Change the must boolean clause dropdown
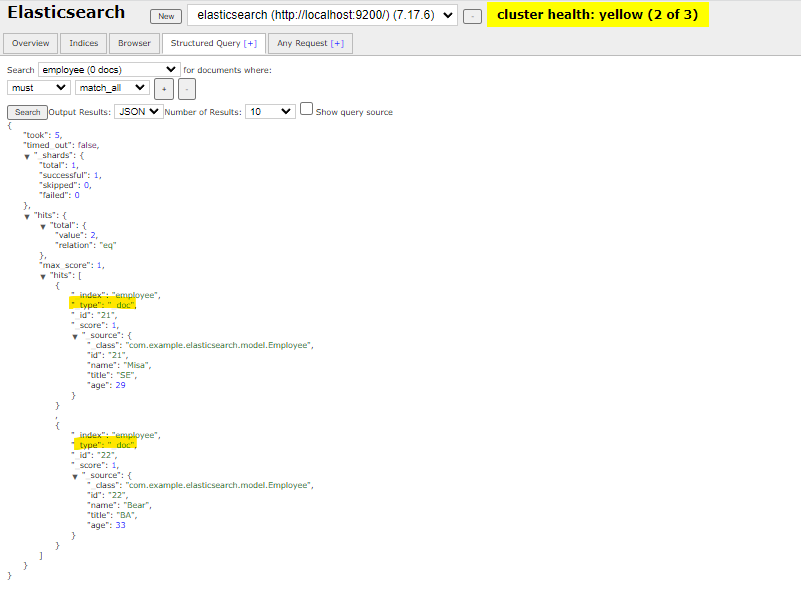The image size is (801, 592). tap(39, 88)
